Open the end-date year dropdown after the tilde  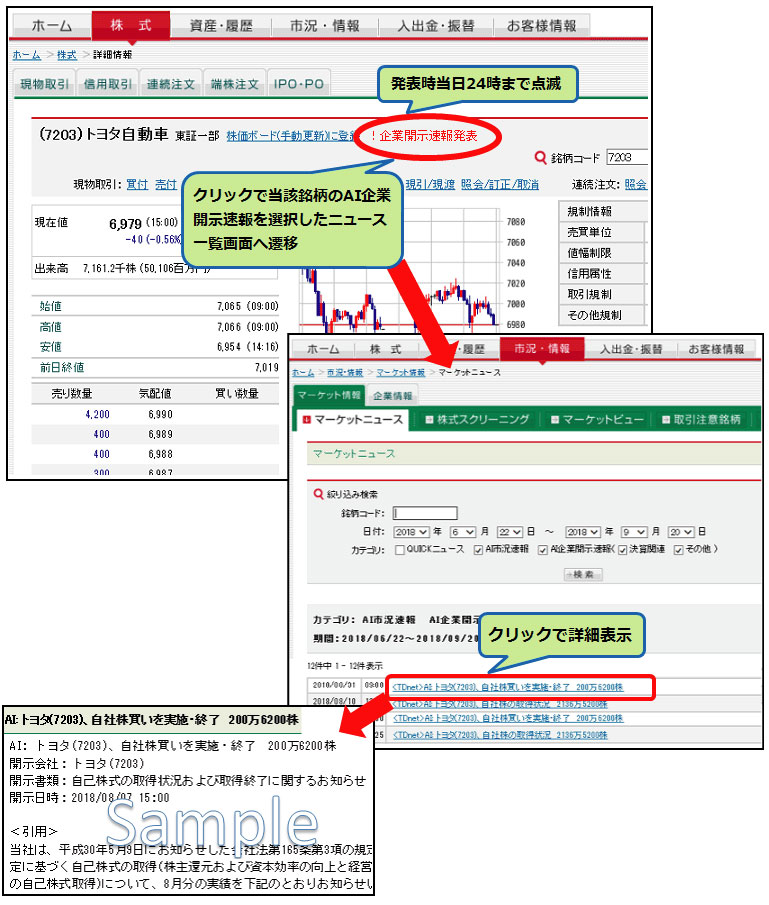(583, 532)
